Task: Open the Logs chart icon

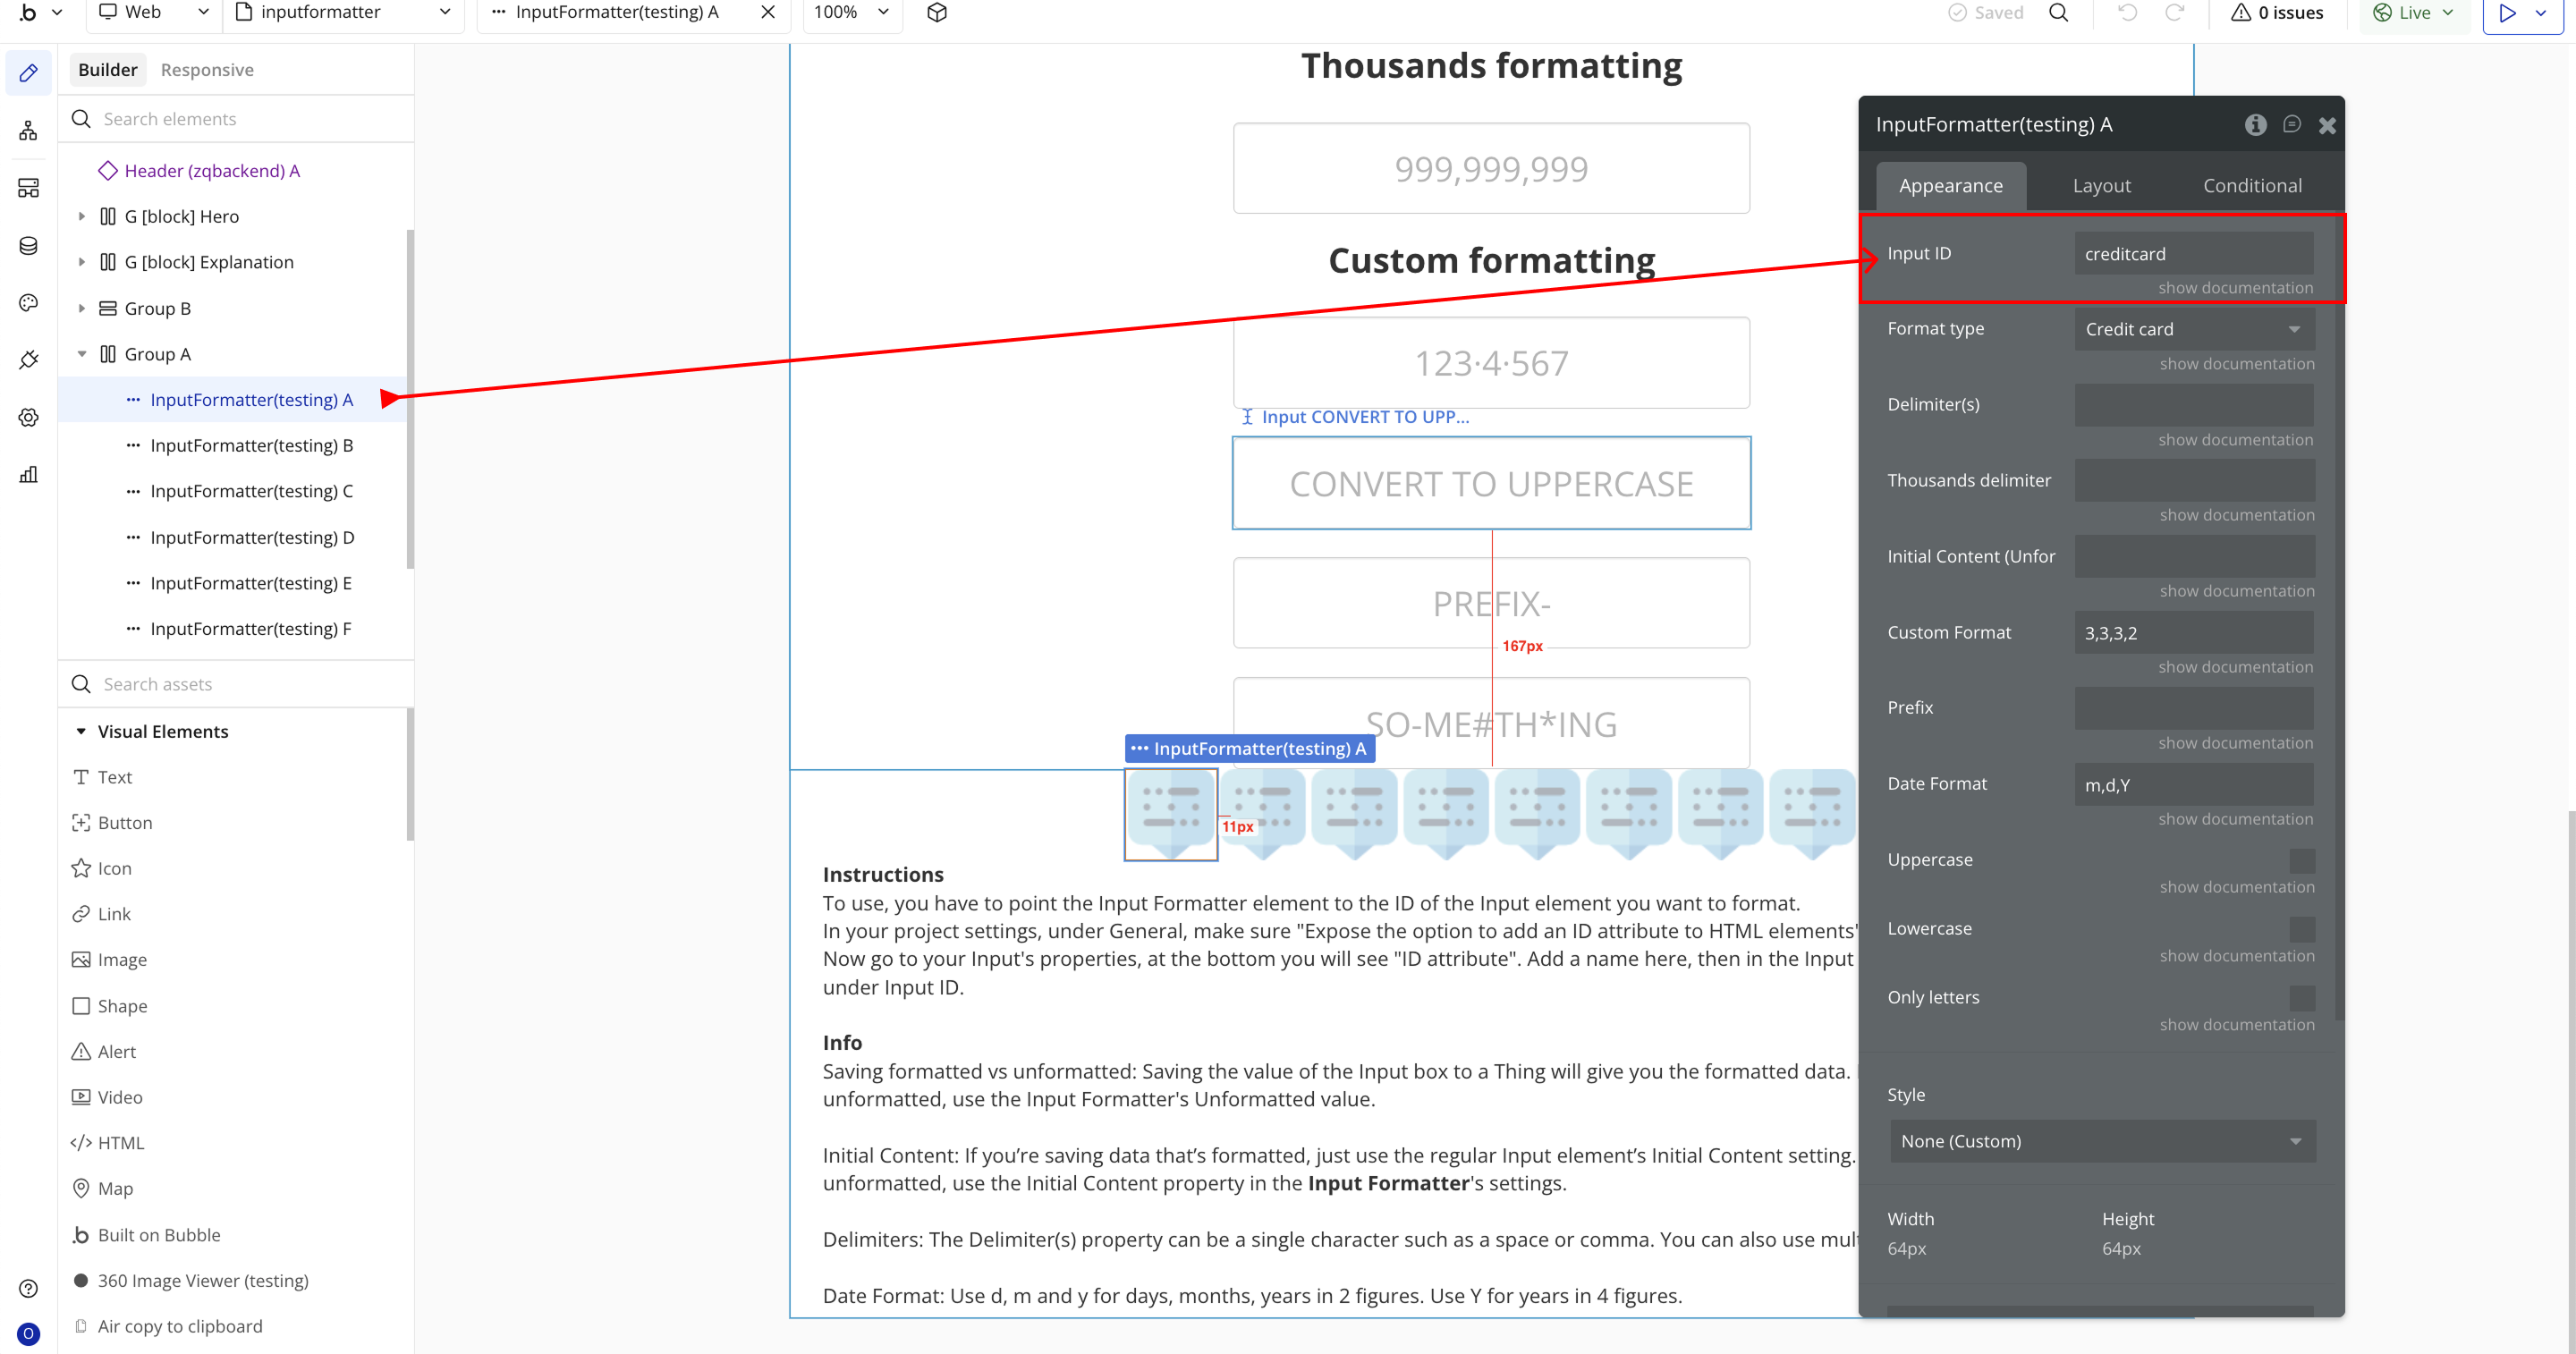Action: pyautogui.click(x=28, y=474)
